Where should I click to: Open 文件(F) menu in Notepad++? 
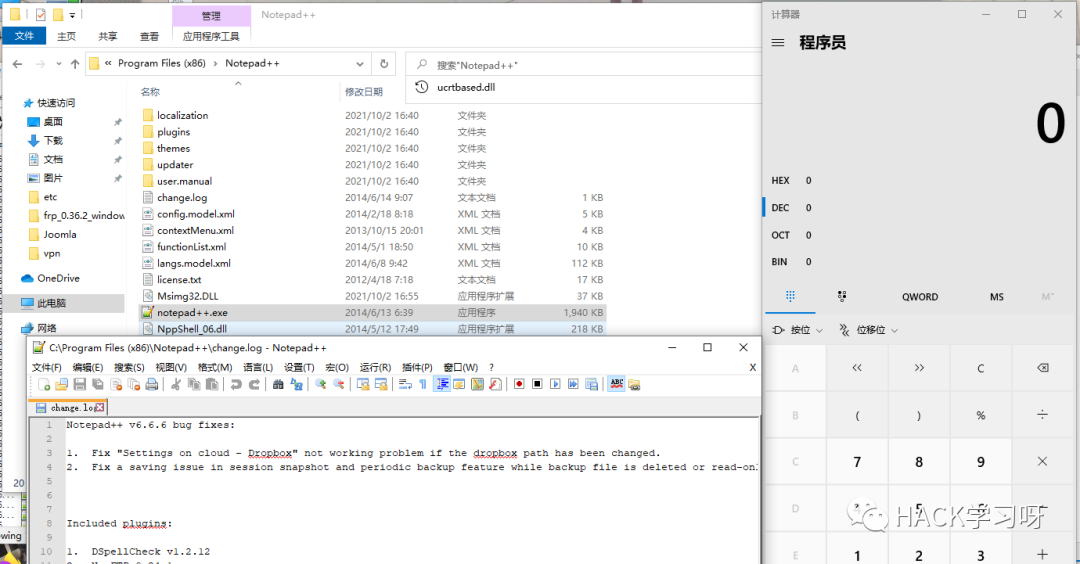(47, 367)
